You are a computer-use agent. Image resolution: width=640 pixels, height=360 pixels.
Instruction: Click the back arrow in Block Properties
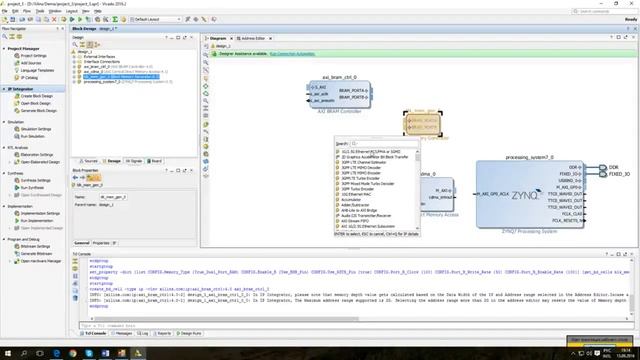(75, 178)
